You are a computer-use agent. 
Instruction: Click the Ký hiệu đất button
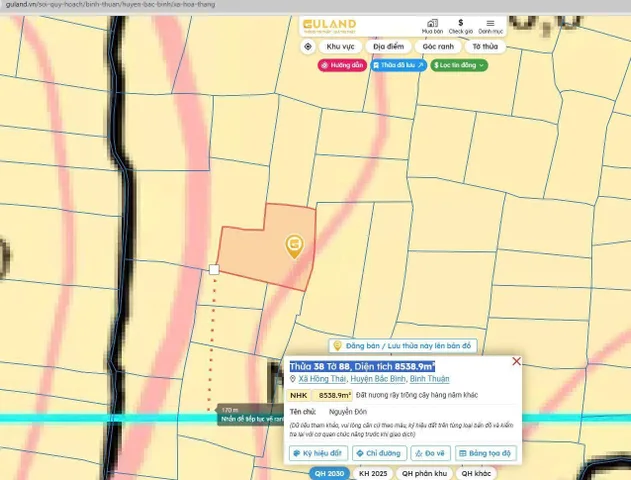click(x=318, y=453)
